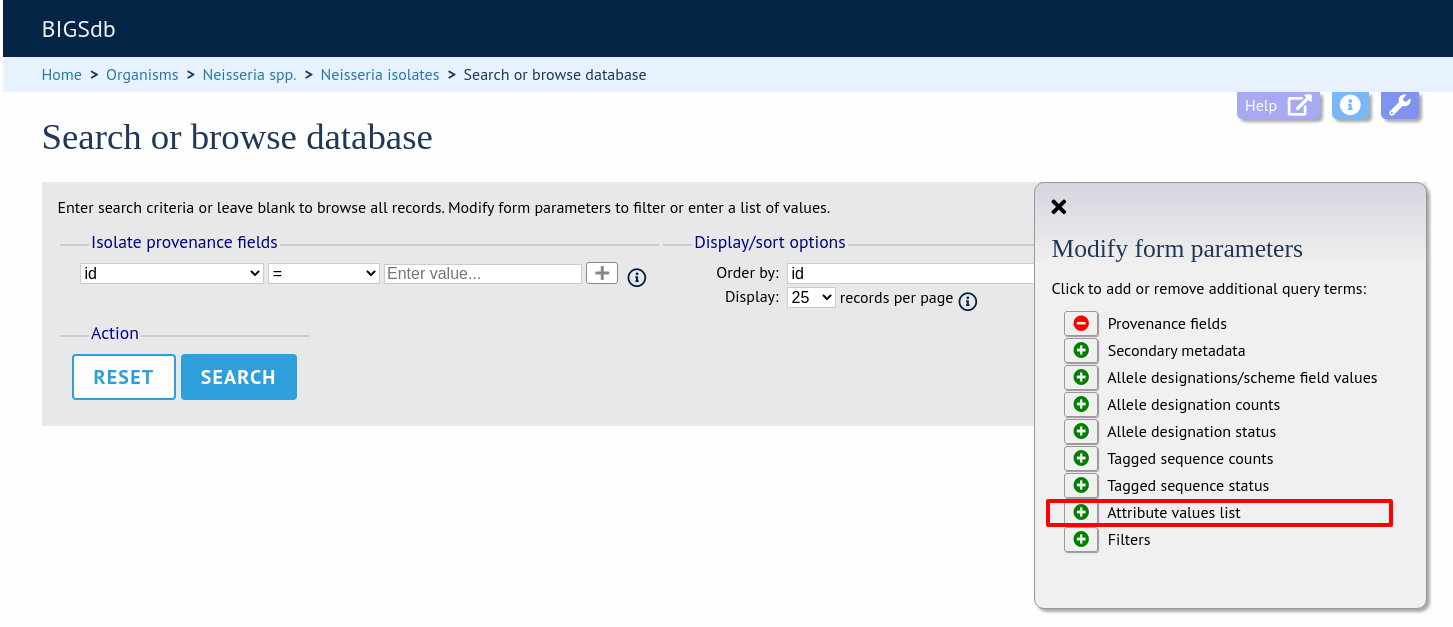1453x627 pixels.
Task: Open Neisseria isolates breadcrumb link
Action: point(380,75)
